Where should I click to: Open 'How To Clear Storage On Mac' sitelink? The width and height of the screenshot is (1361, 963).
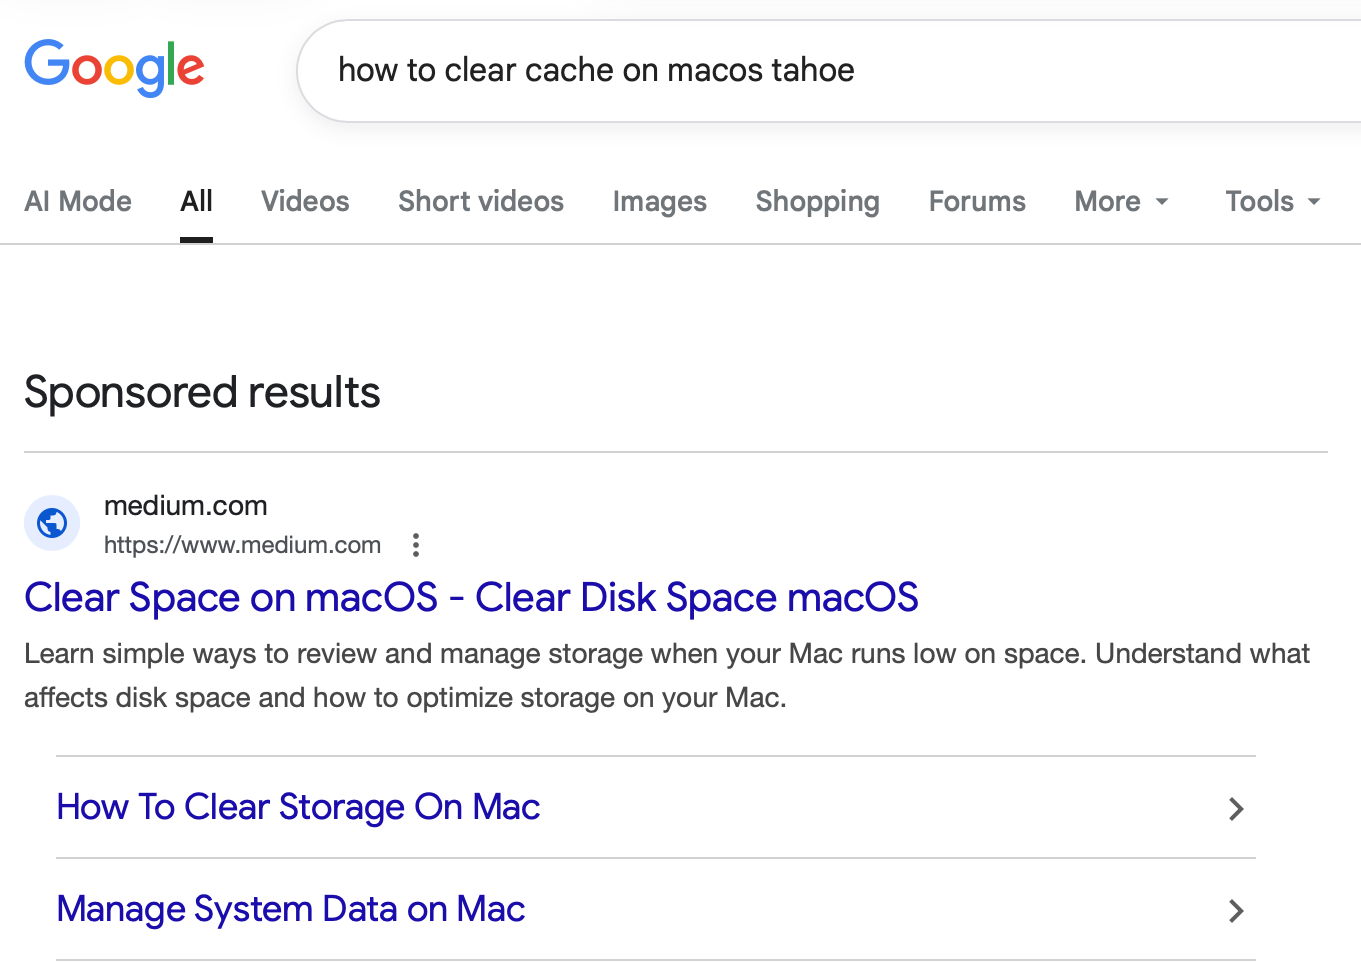tap(298, 807)
